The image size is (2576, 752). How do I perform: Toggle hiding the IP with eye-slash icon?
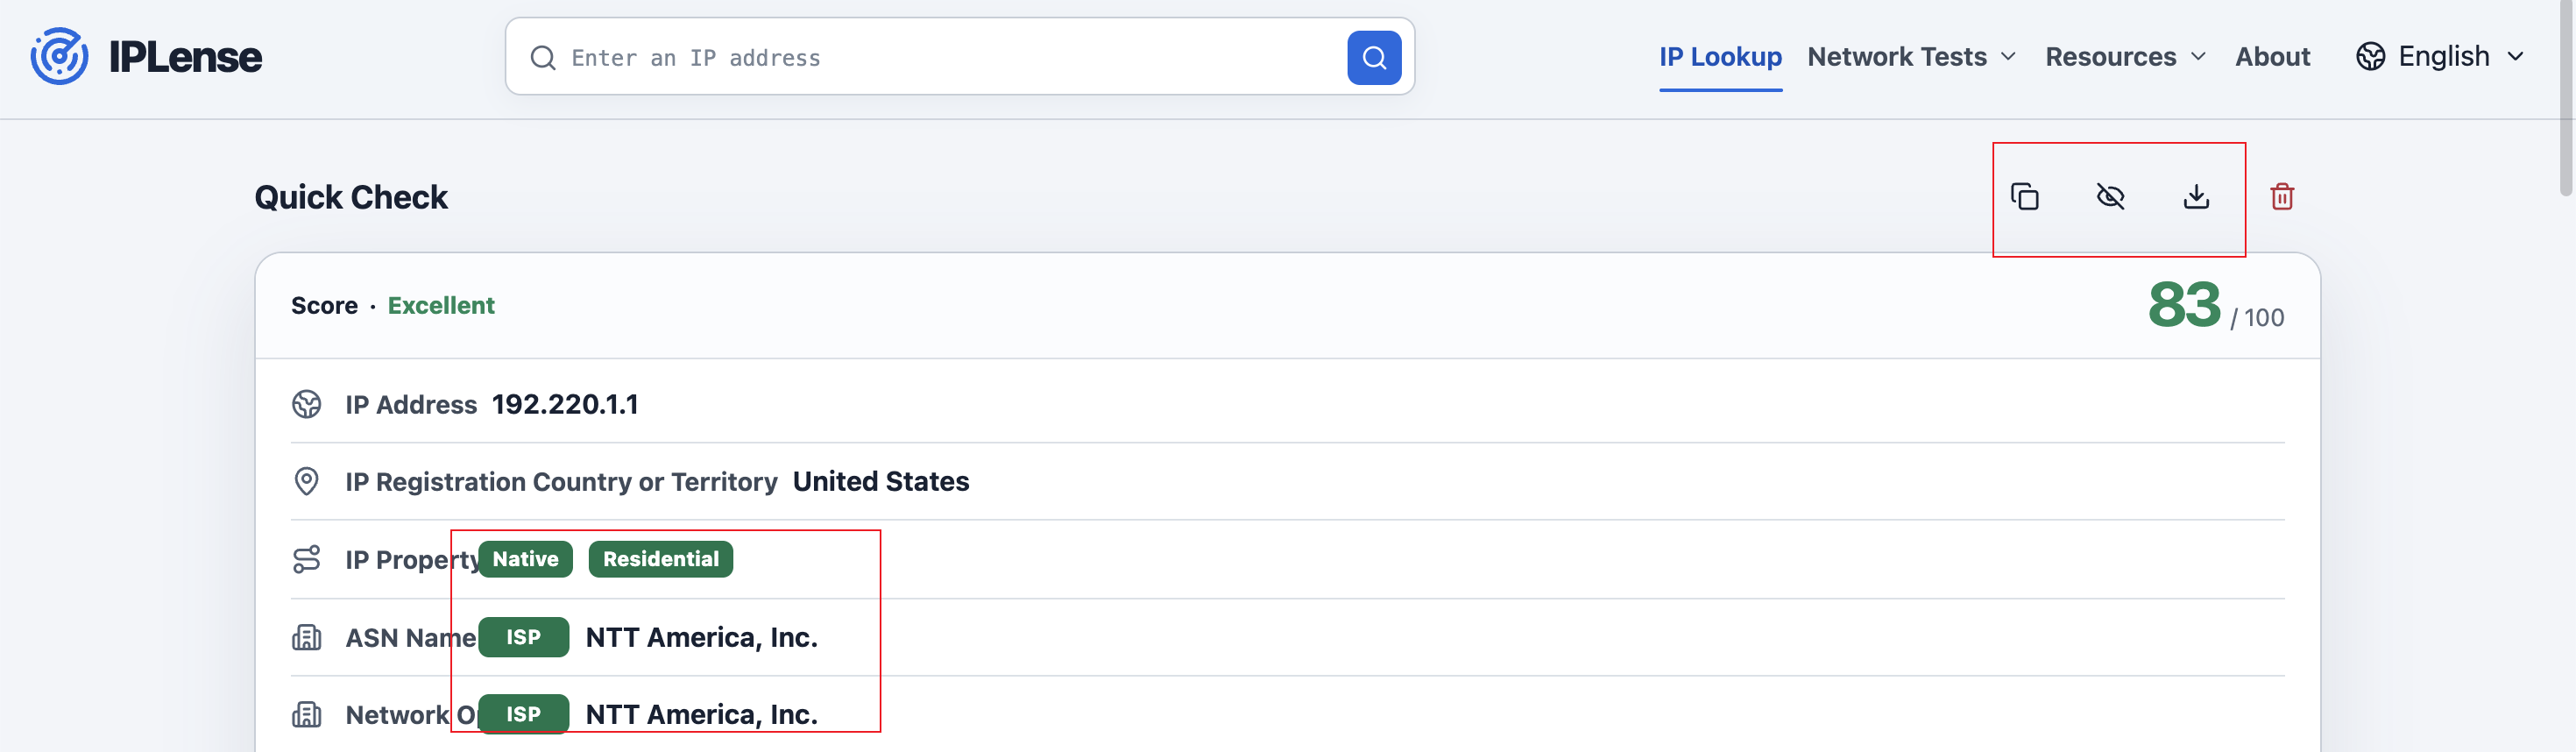click(2110, 196)
